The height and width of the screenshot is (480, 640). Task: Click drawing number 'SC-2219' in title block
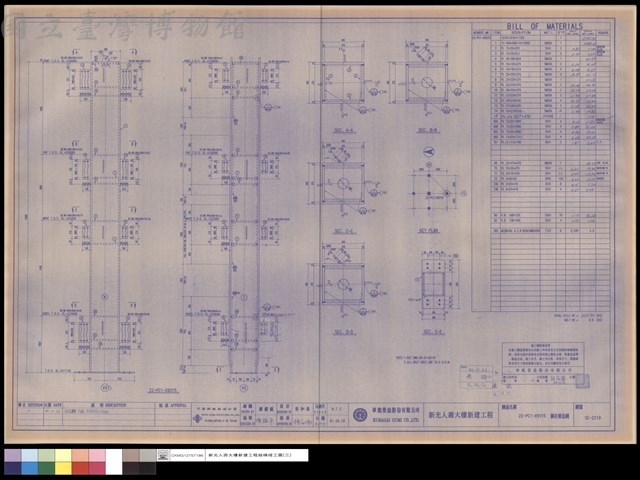[592, 418]
